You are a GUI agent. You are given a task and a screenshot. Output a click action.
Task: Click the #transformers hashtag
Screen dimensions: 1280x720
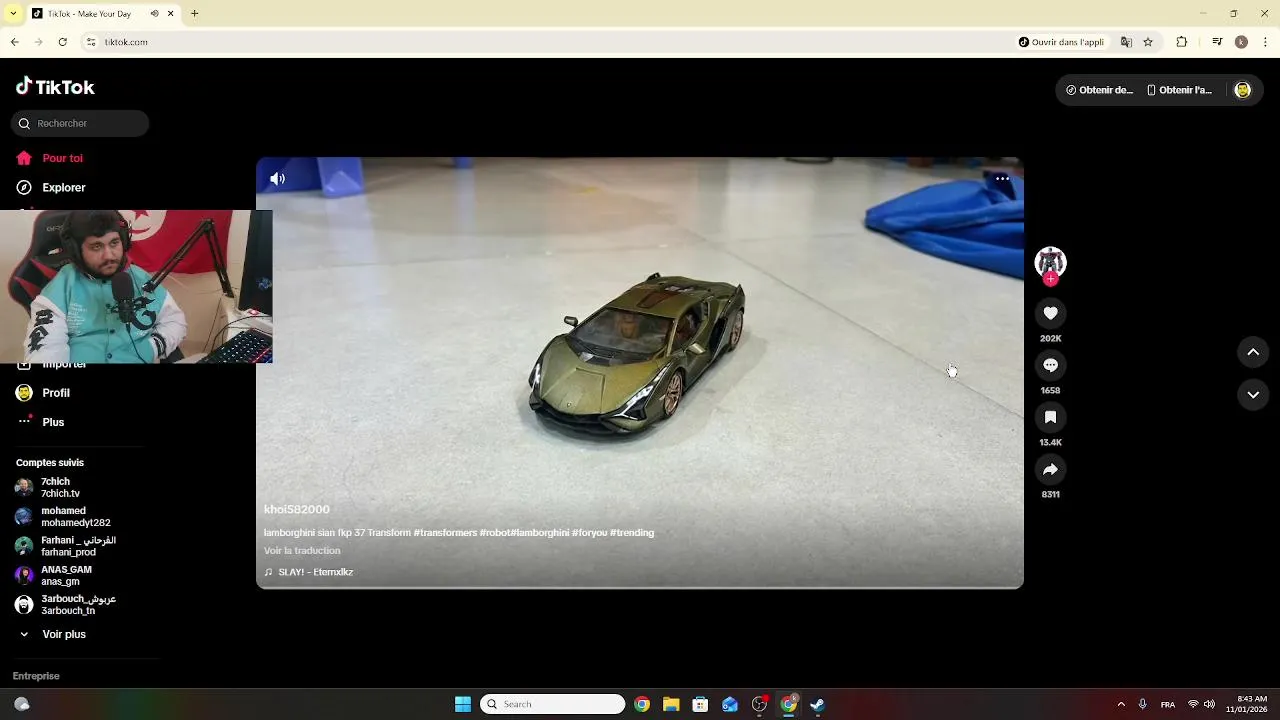(x=445, y=533)
